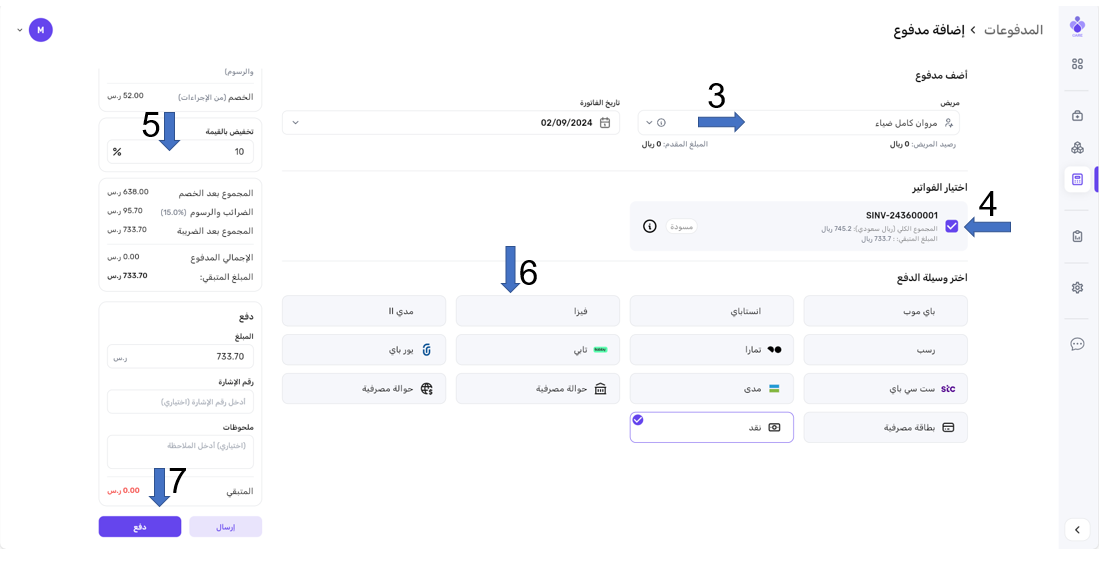Click the إرسال (Send) button
This screenshot has width=1105, height=572.
click(225, 527)
